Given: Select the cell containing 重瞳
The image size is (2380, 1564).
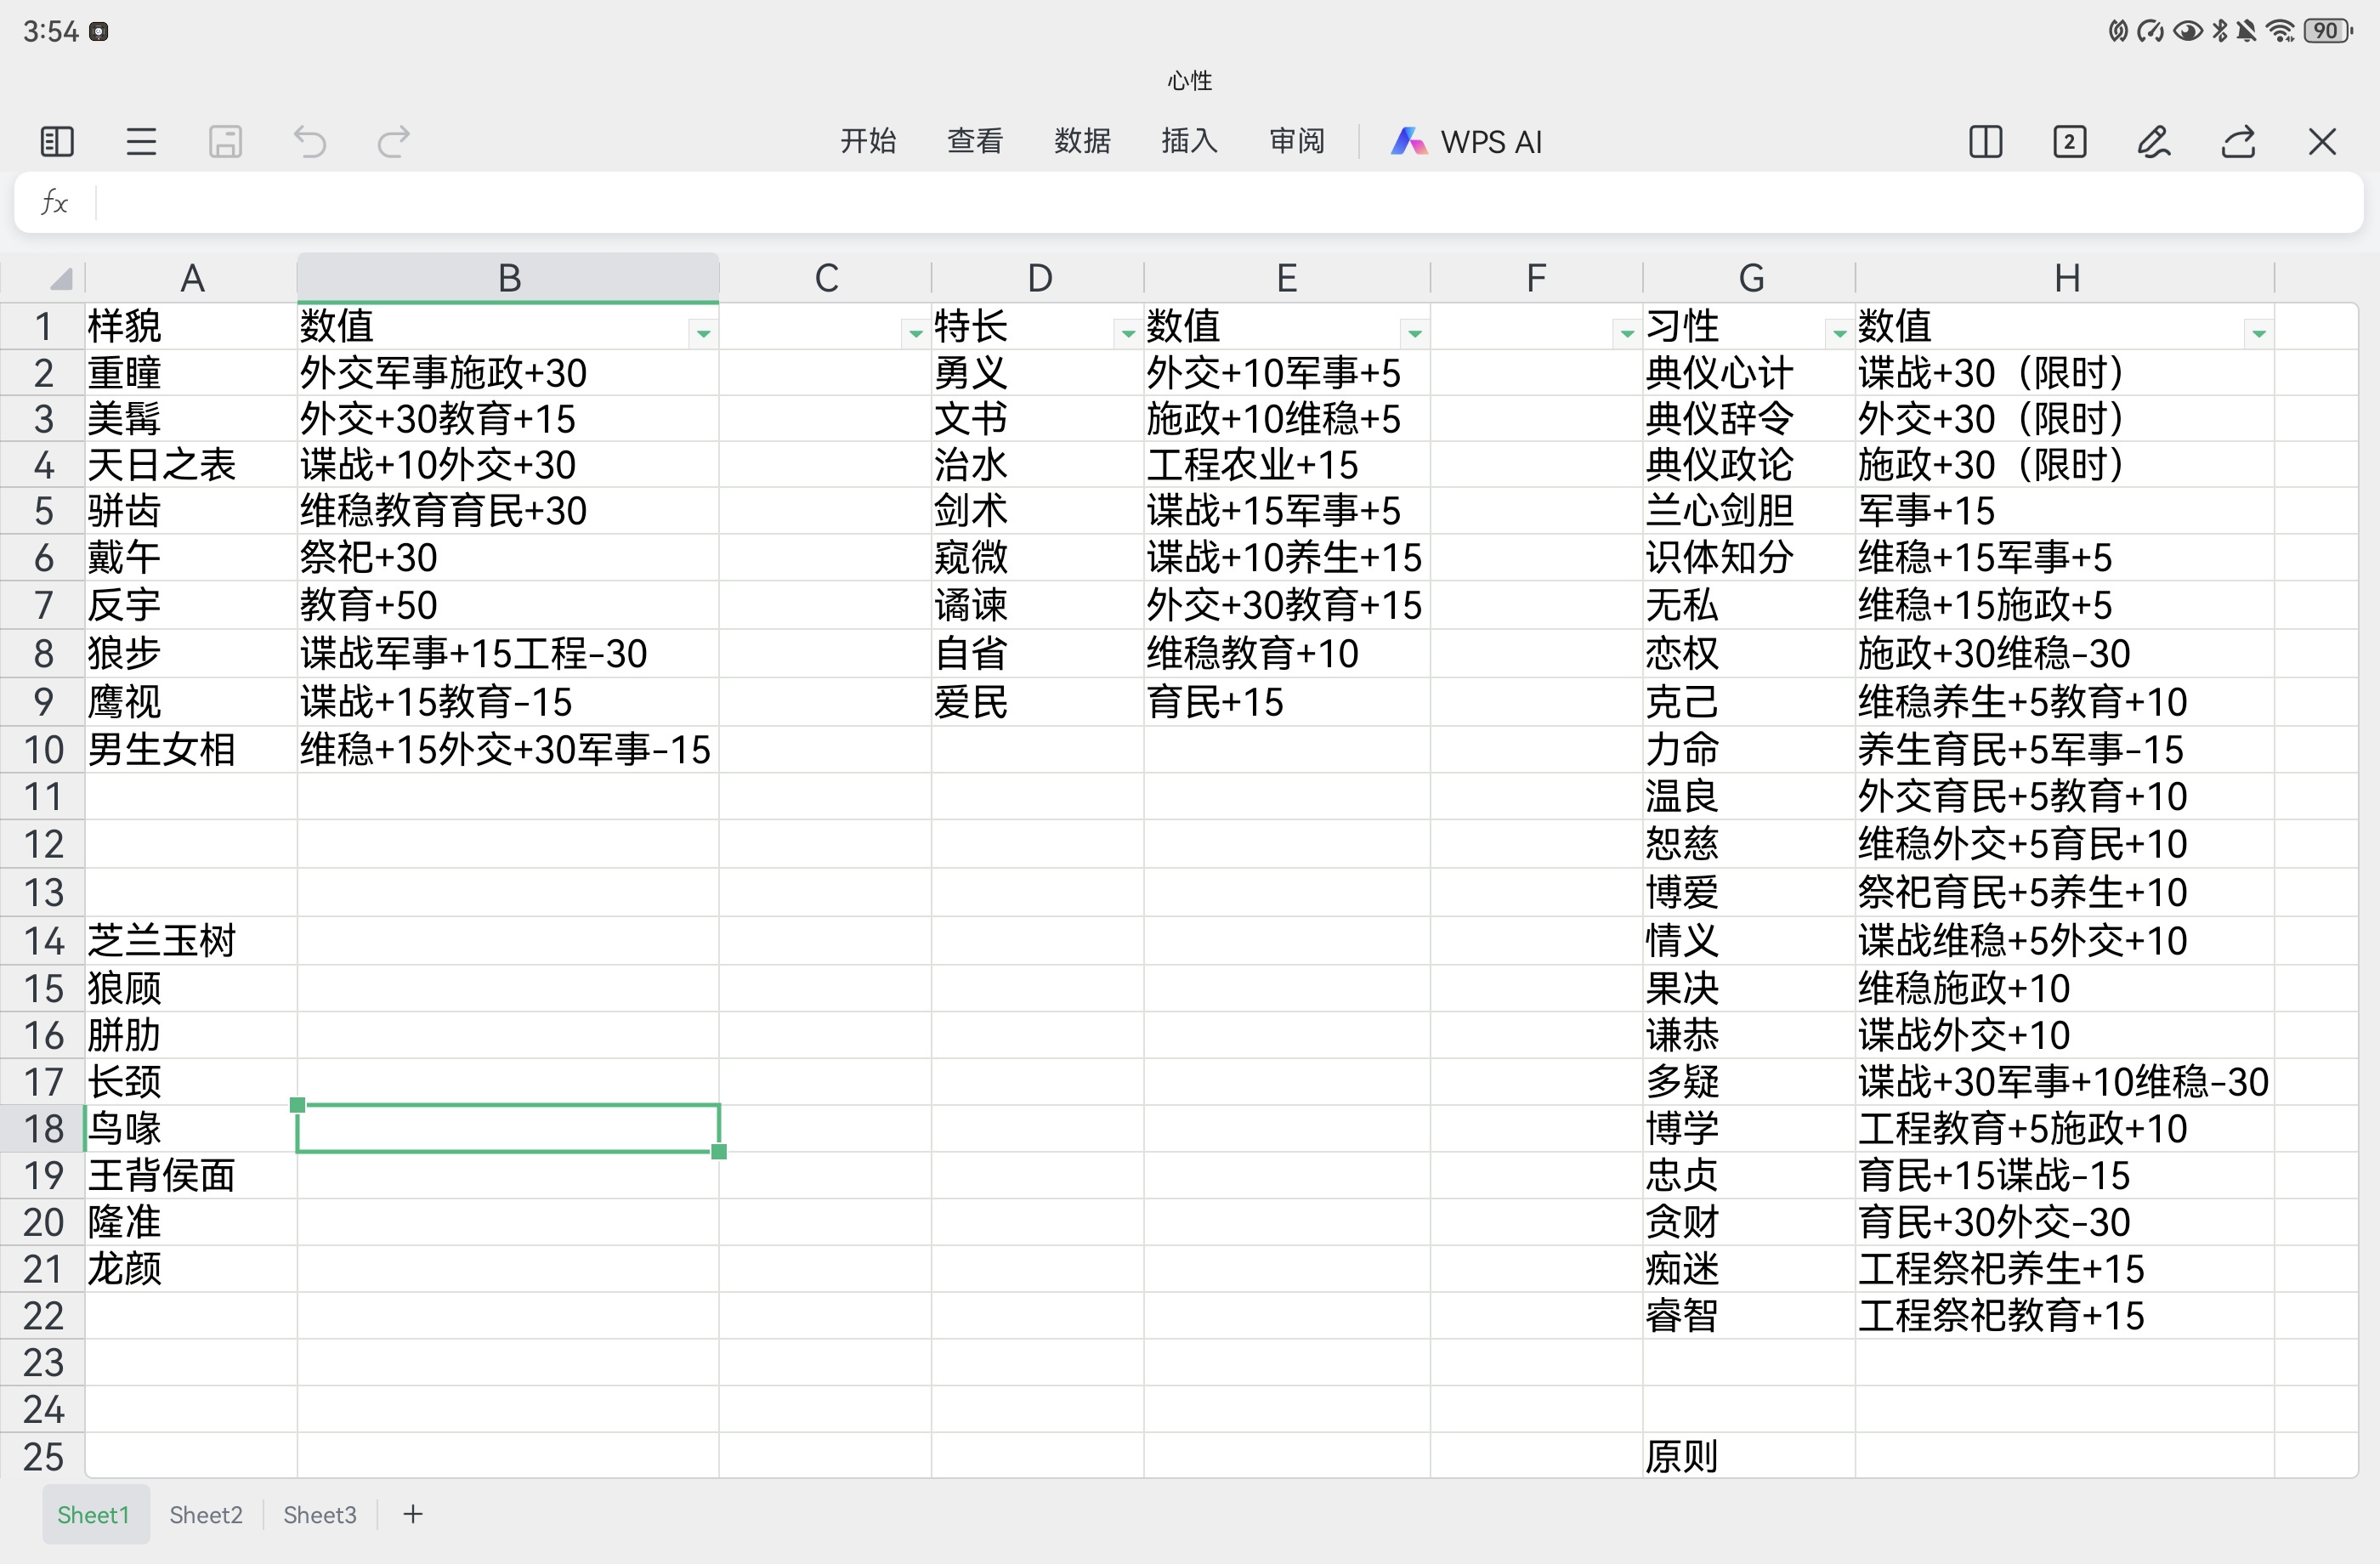Looking at the screenshot, I should (x=191, y=373).
